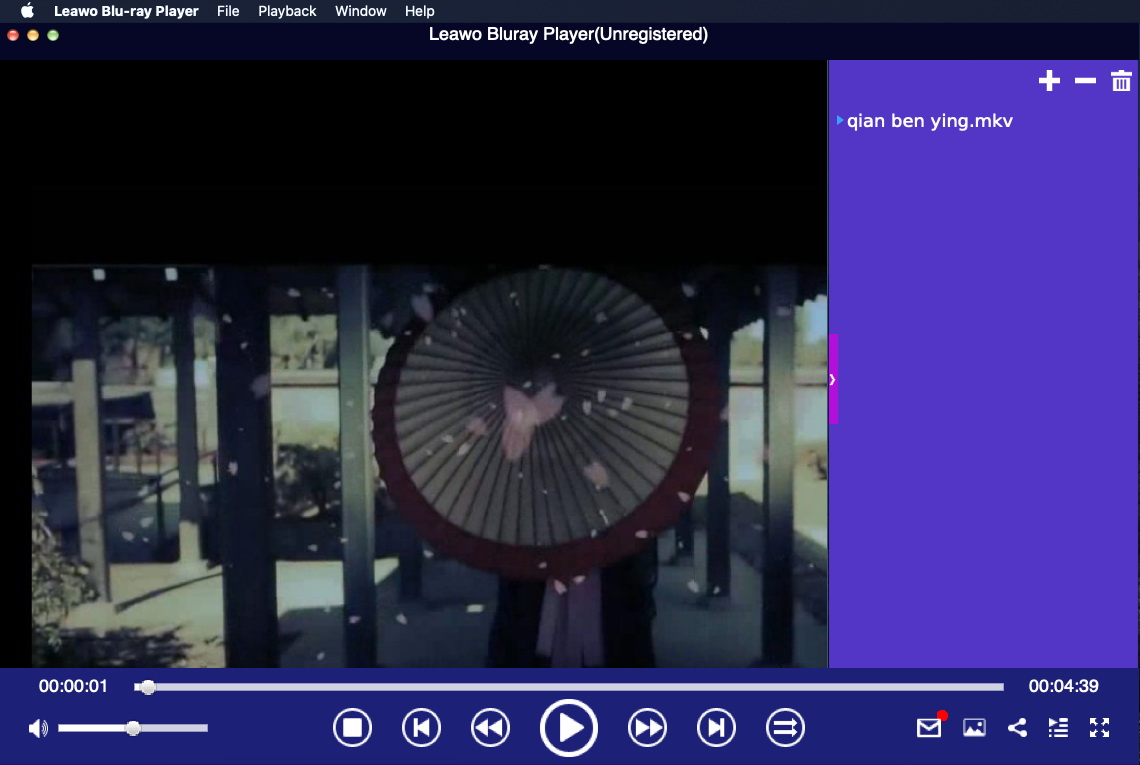Clear the playlist with the trash icon

(1121, 81)
